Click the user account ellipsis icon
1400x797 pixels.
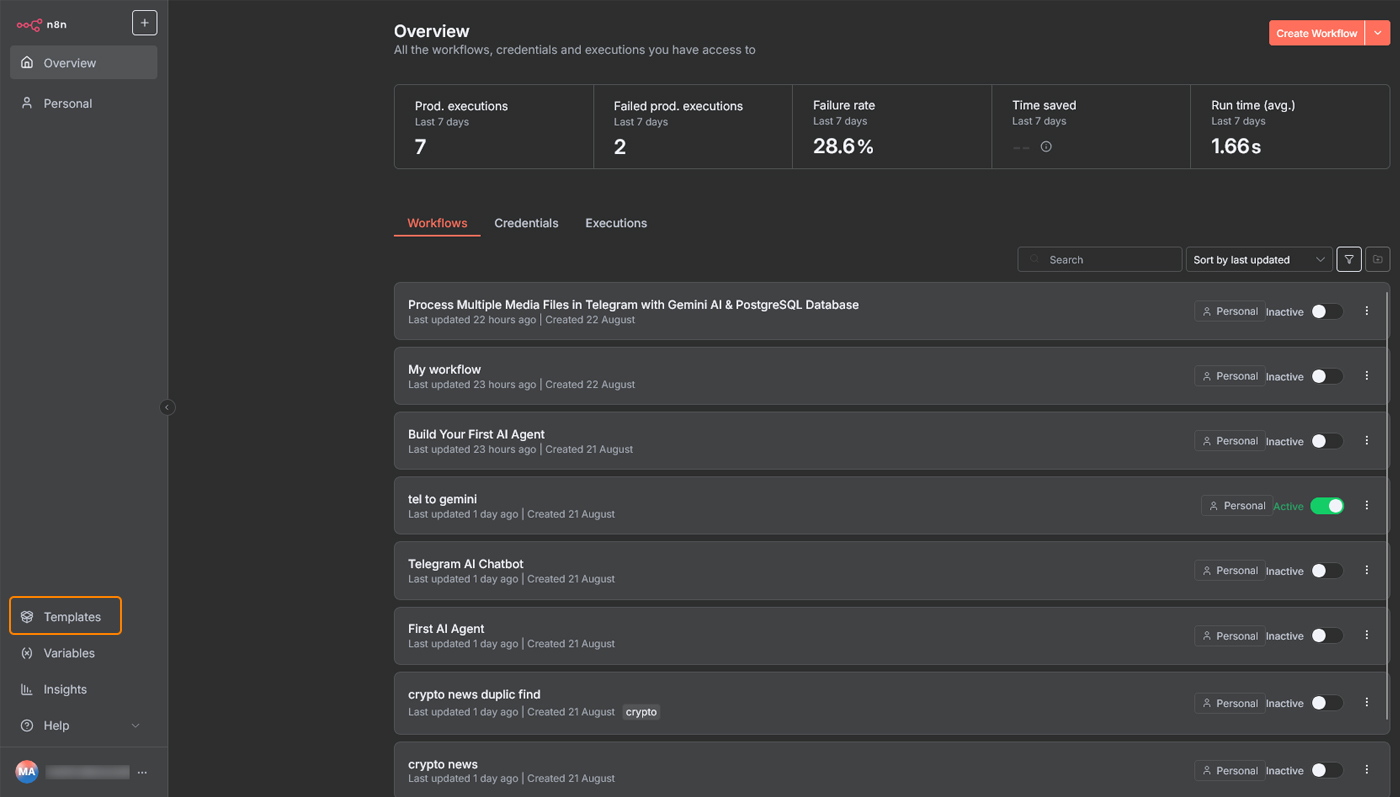point(142,772)
